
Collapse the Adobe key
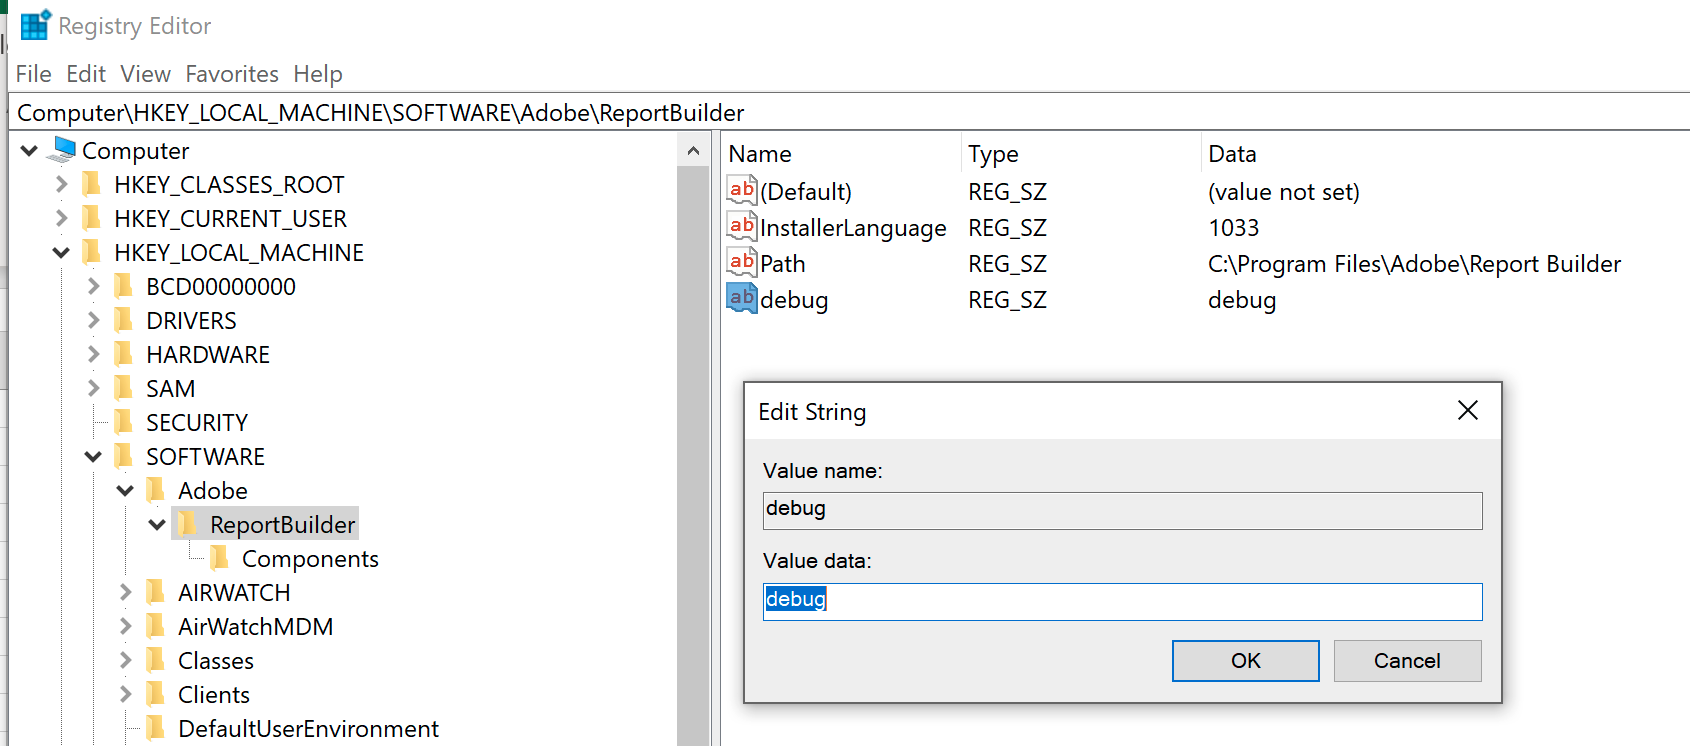pyautogui.click(x=125, y=491)
